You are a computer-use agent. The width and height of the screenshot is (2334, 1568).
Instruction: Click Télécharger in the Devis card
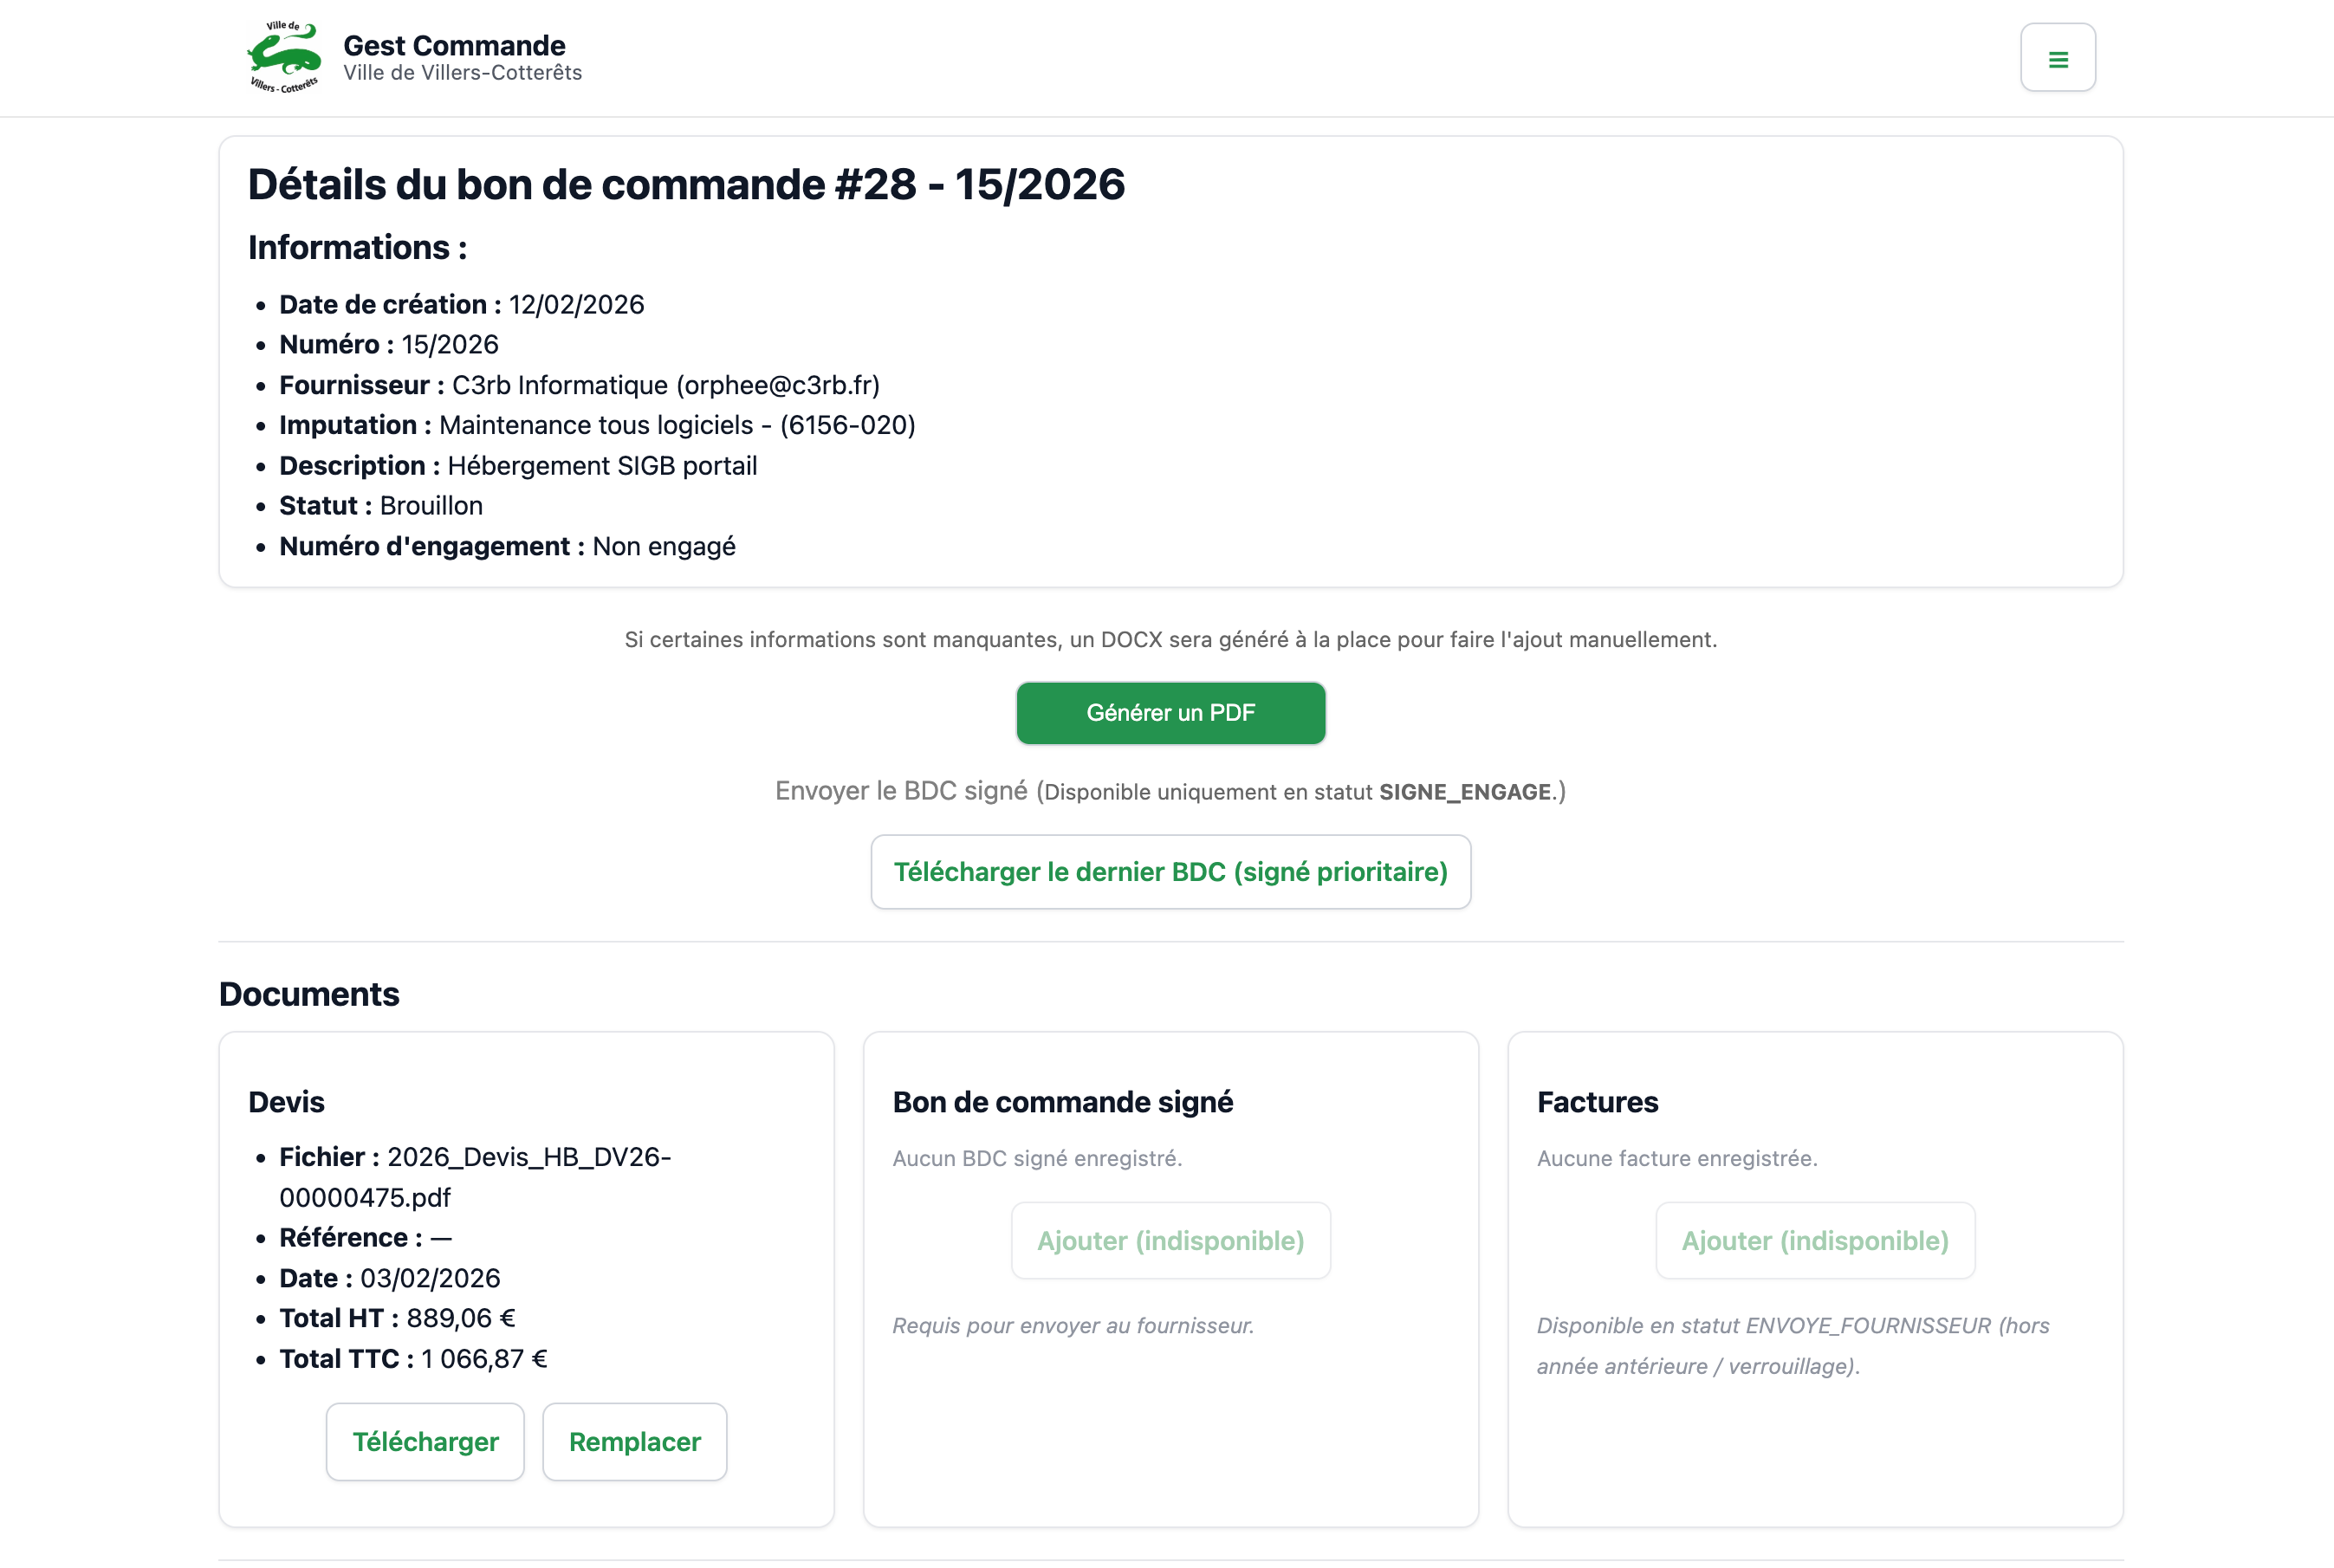425,1441
